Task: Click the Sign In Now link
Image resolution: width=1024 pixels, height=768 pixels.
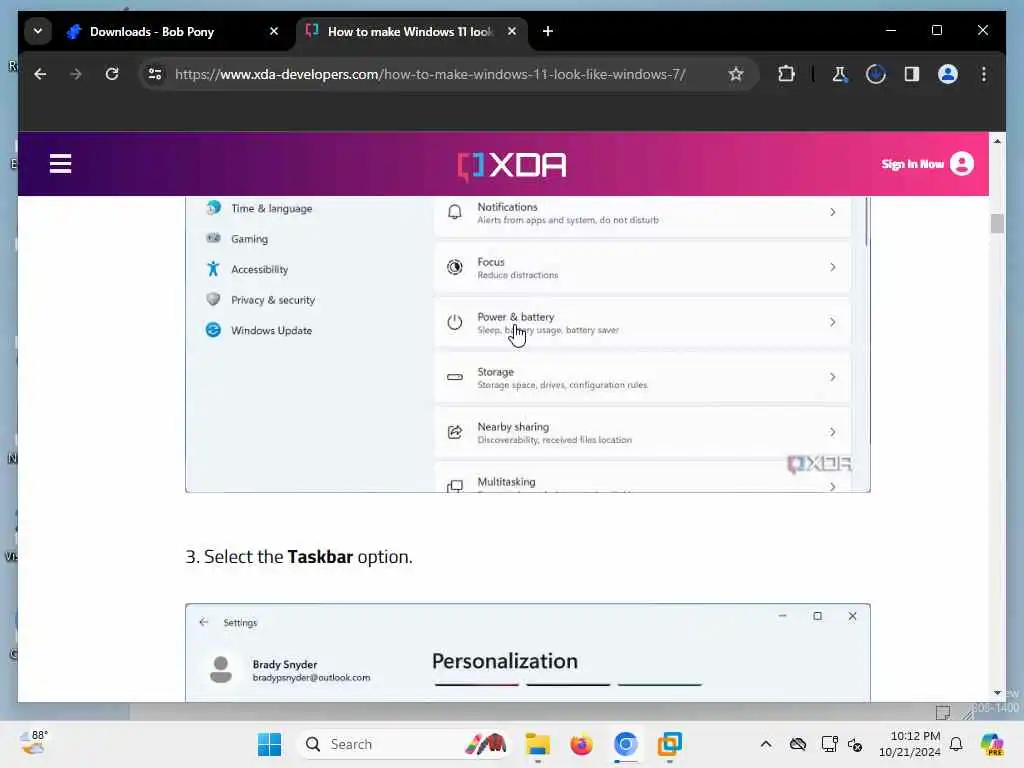Action: coord(912,164)
